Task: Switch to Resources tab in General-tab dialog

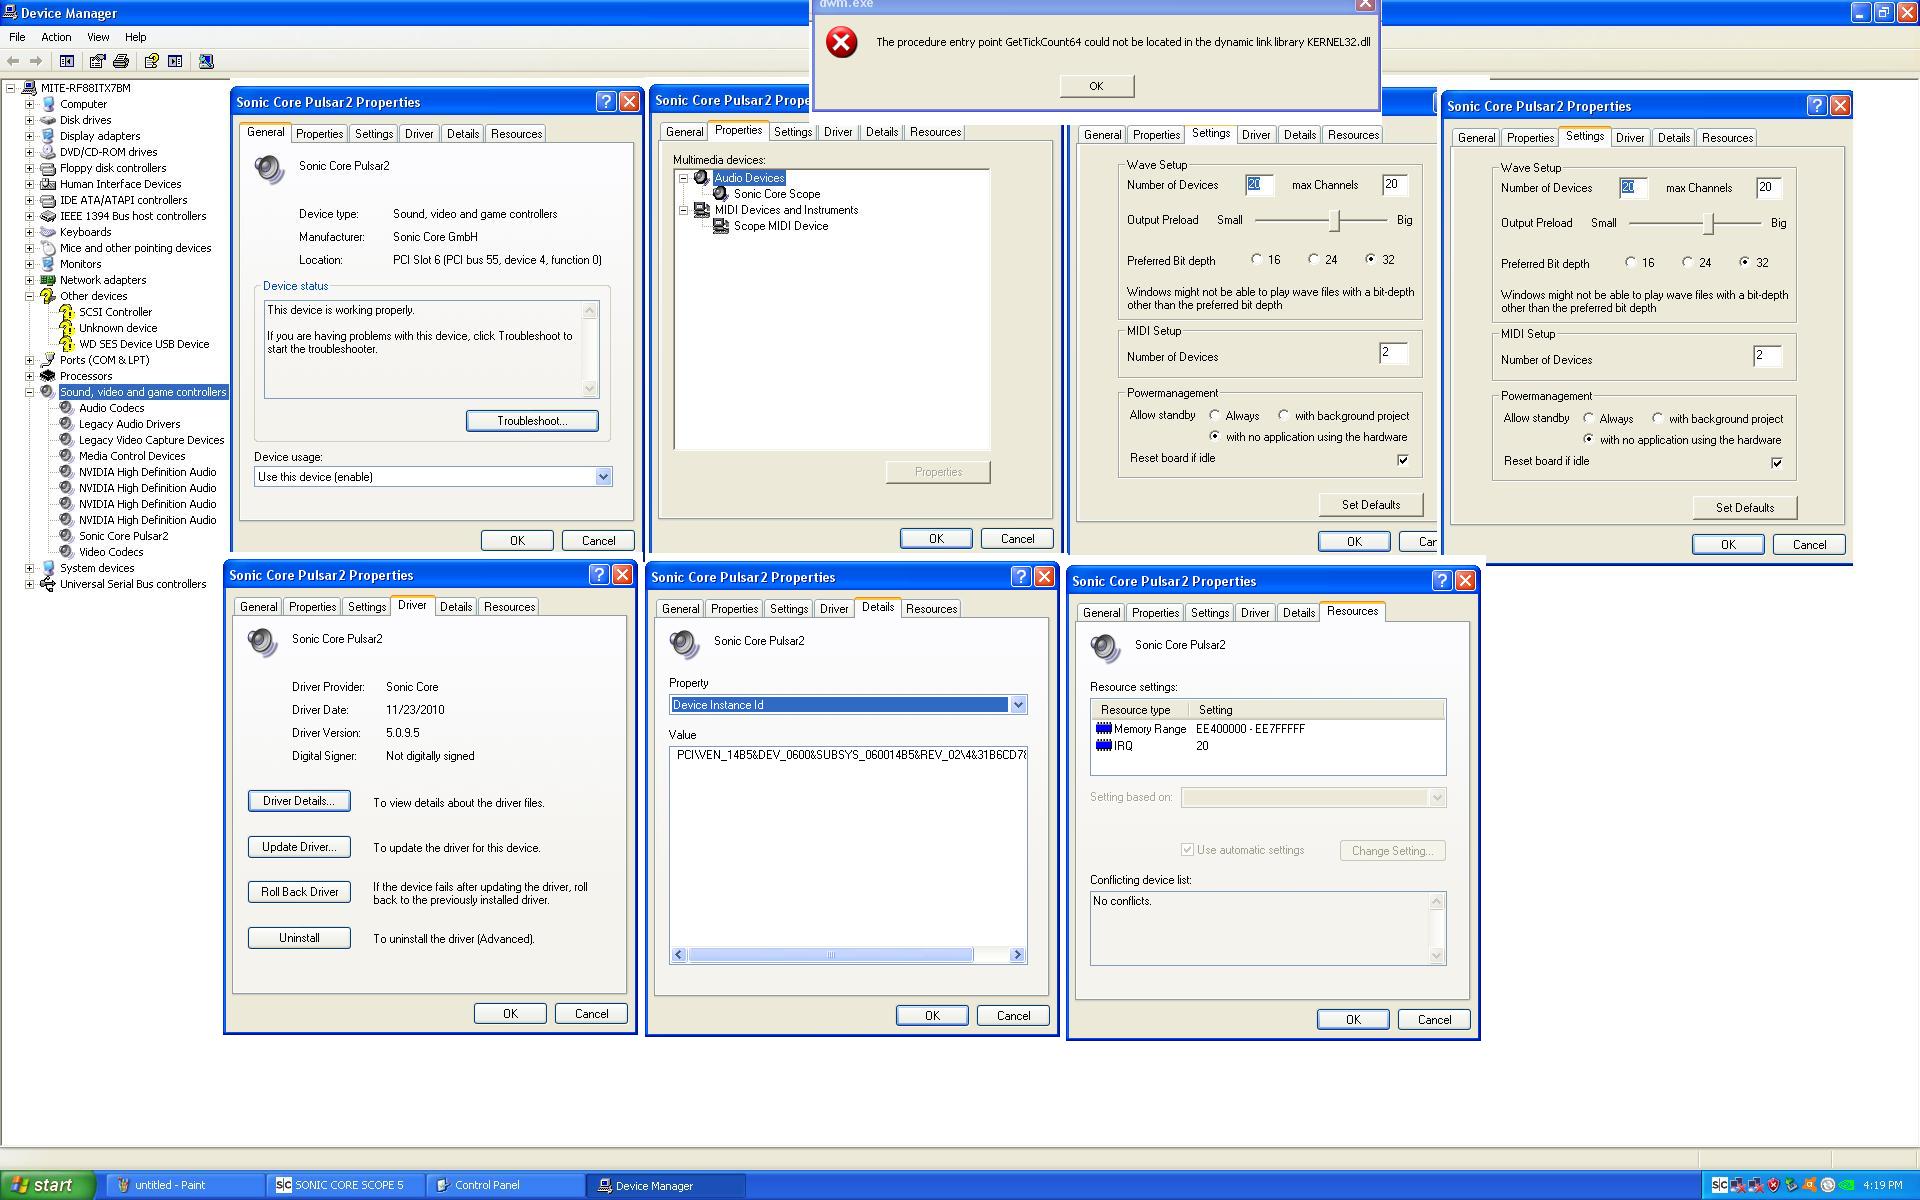Action: 516,133
